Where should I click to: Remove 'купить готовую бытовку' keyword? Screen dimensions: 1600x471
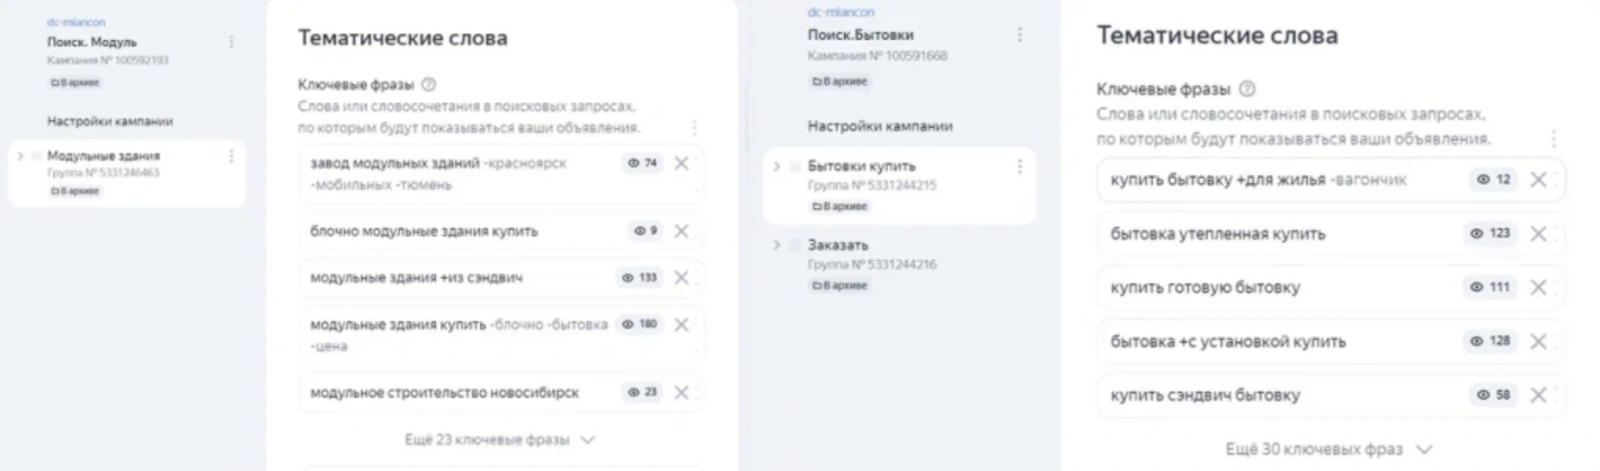pyautogui.click(x=1538, y=287)
